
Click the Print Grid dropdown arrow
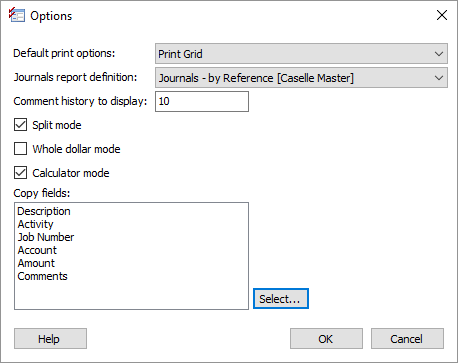pyautogui.click(x=439, y=54)
